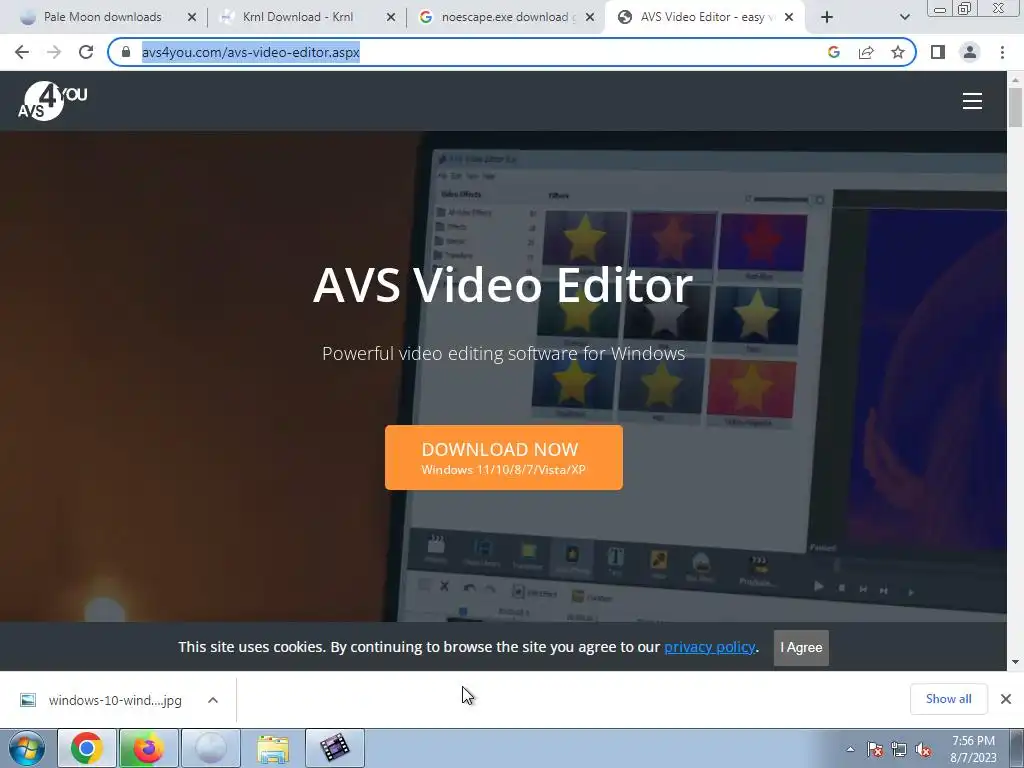1024x768 pixels.
Task: Close the downloads bar
Action: [x=1006, y=699]
